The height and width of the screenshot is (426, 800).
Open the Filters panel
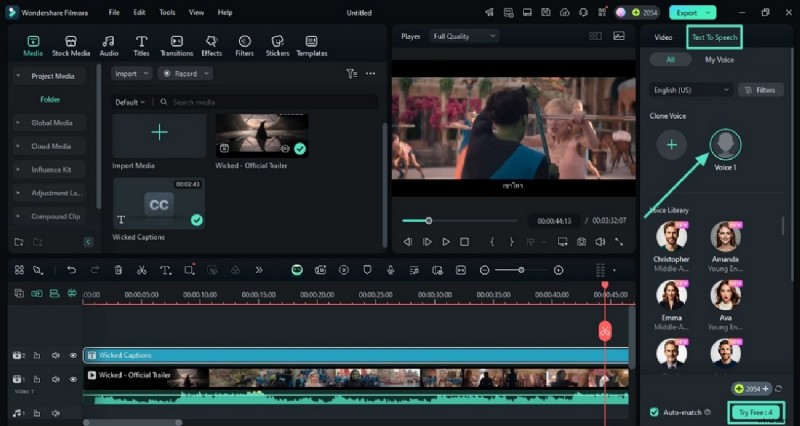pos(244,45)
